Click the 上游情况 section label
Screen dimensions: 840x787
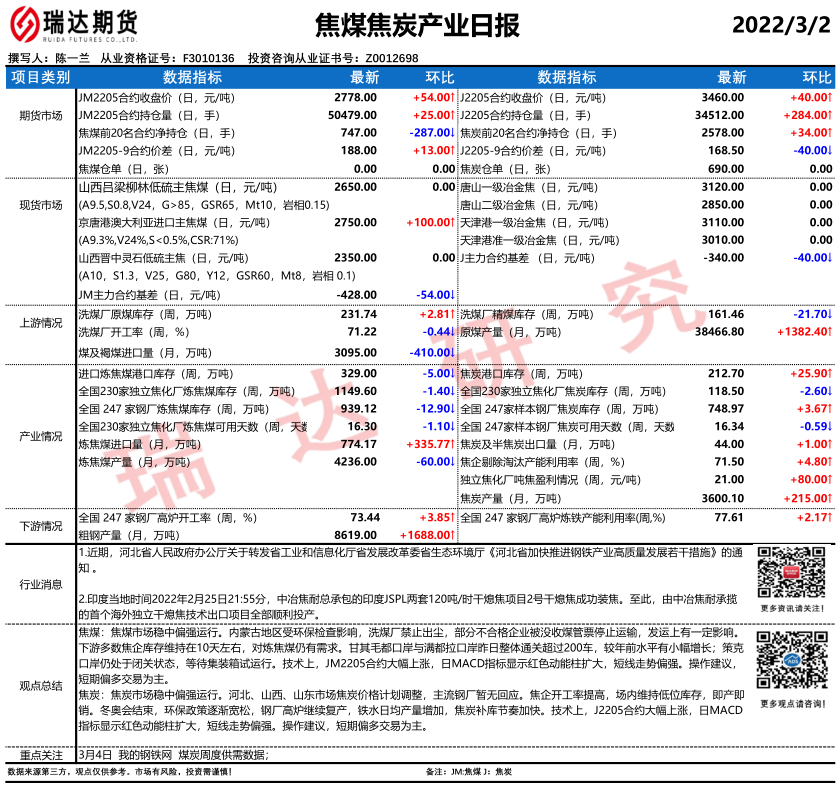40,323
